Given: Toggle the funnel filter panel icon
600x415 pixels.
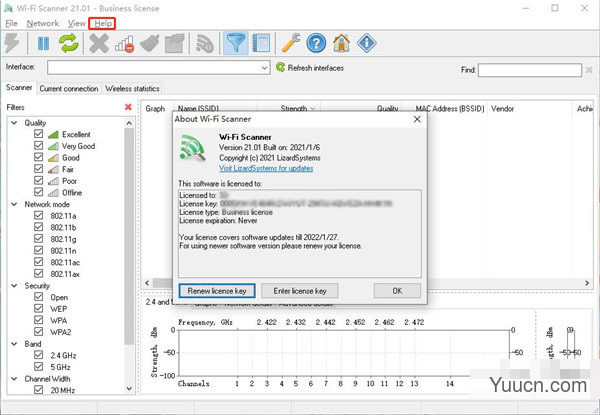Looking at the screenshot, I should (x=235, y=43).
